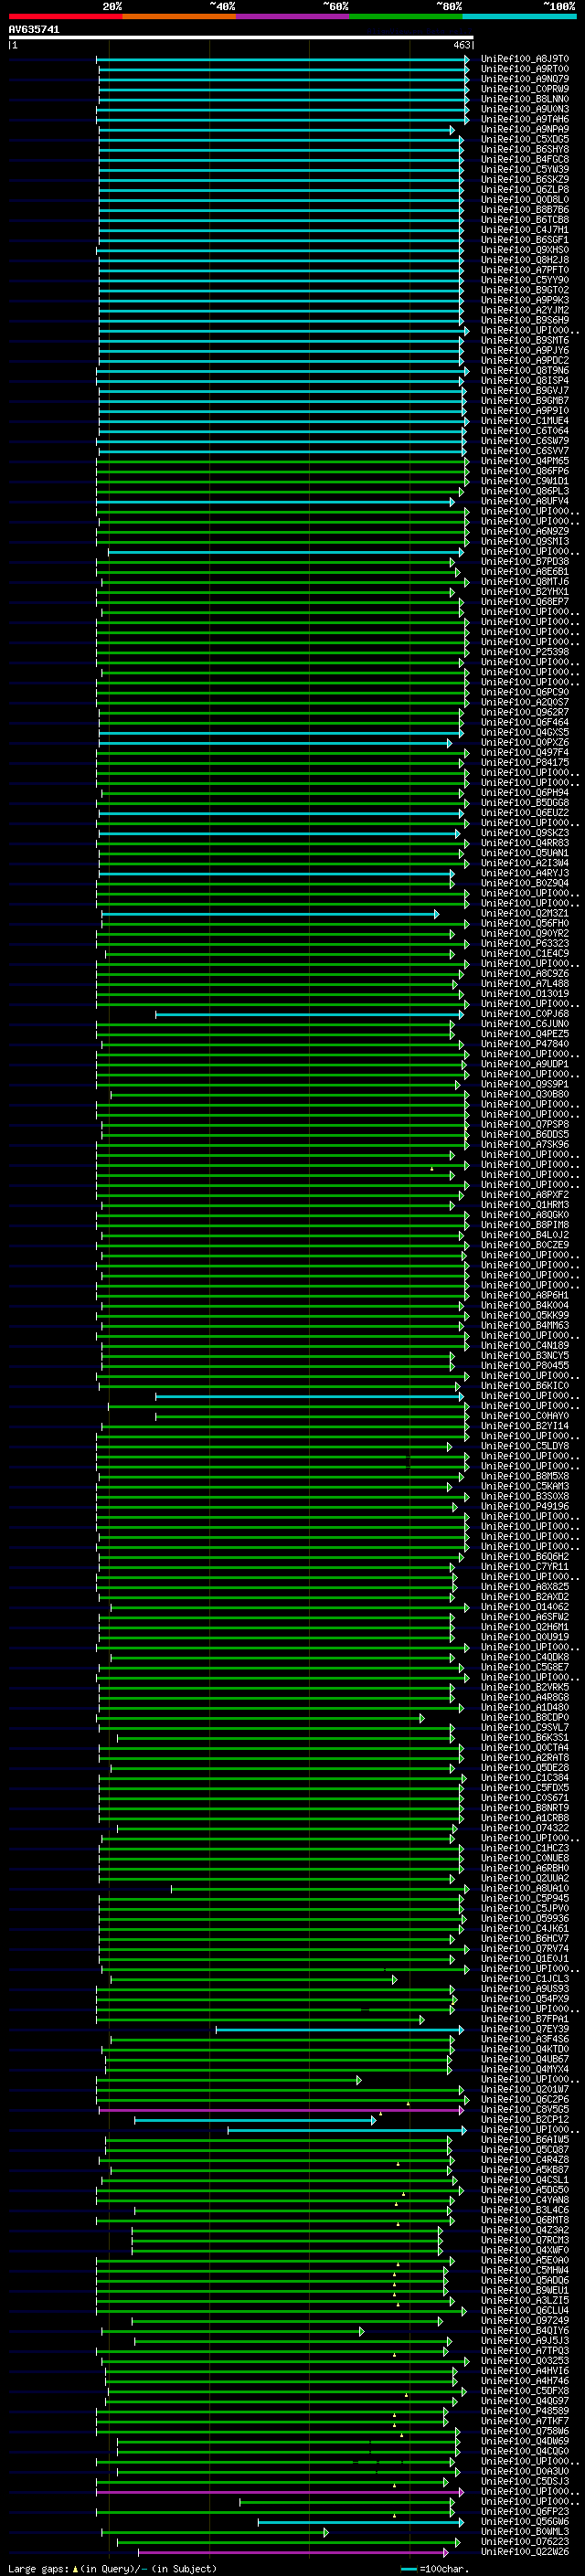Open UniRef100_Q86FP6 entry
Screen dimensions: 585x2576
click(525, 471)
